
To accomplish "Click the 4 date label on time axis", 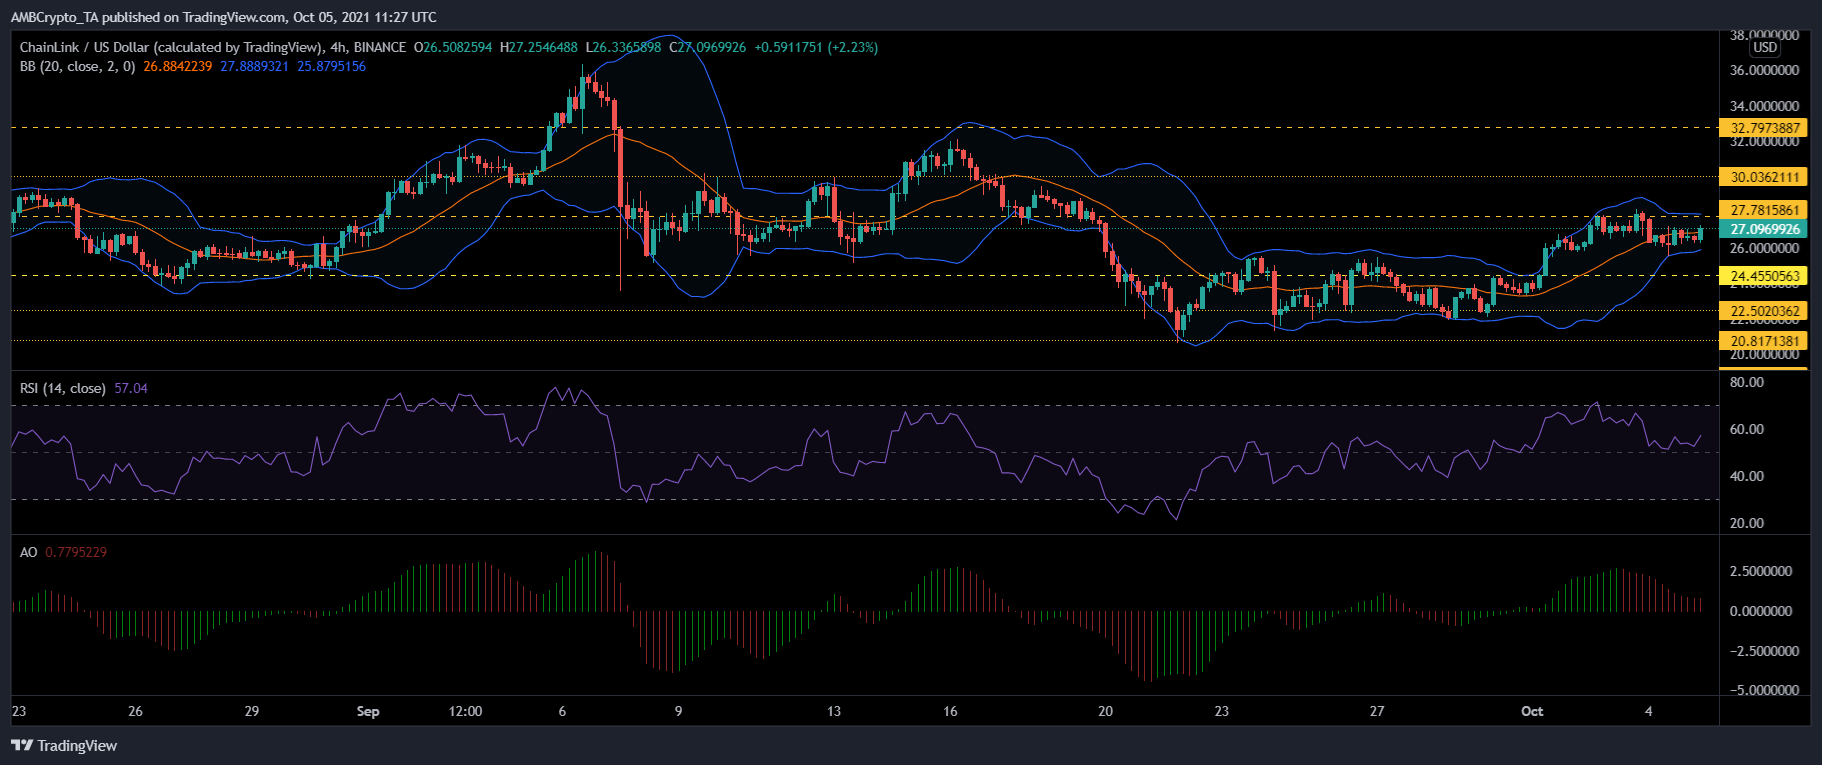I will point(1649,711).
